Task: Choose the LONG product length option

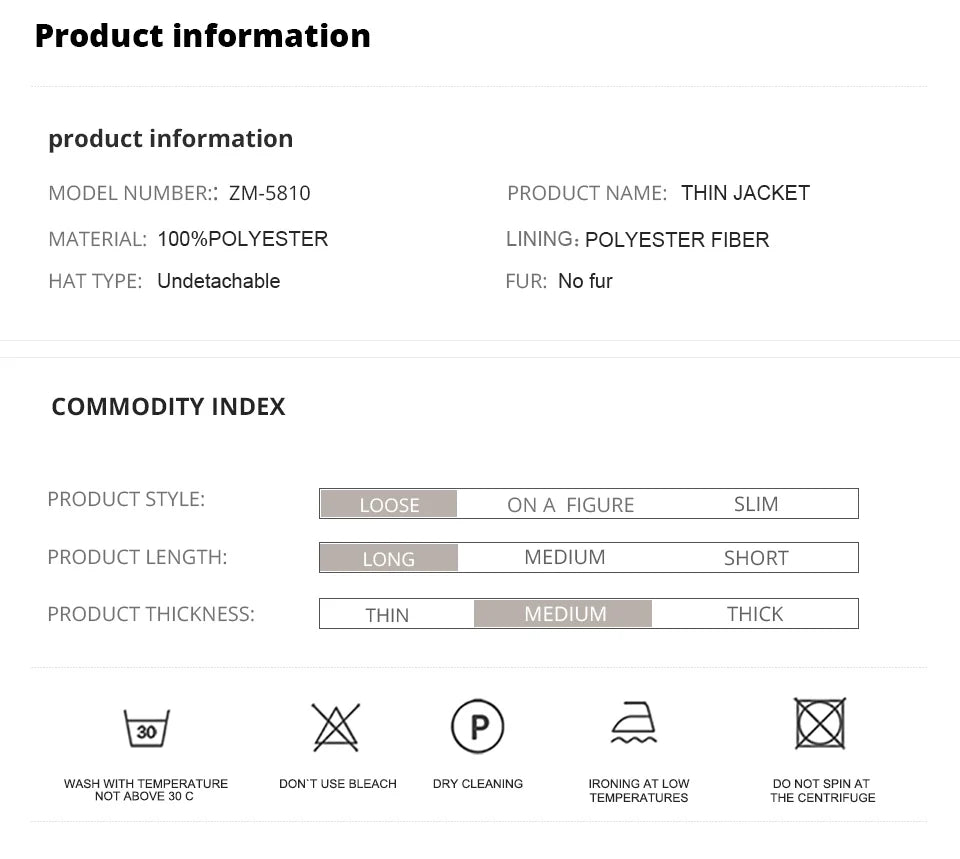Action: click(389, 559)
